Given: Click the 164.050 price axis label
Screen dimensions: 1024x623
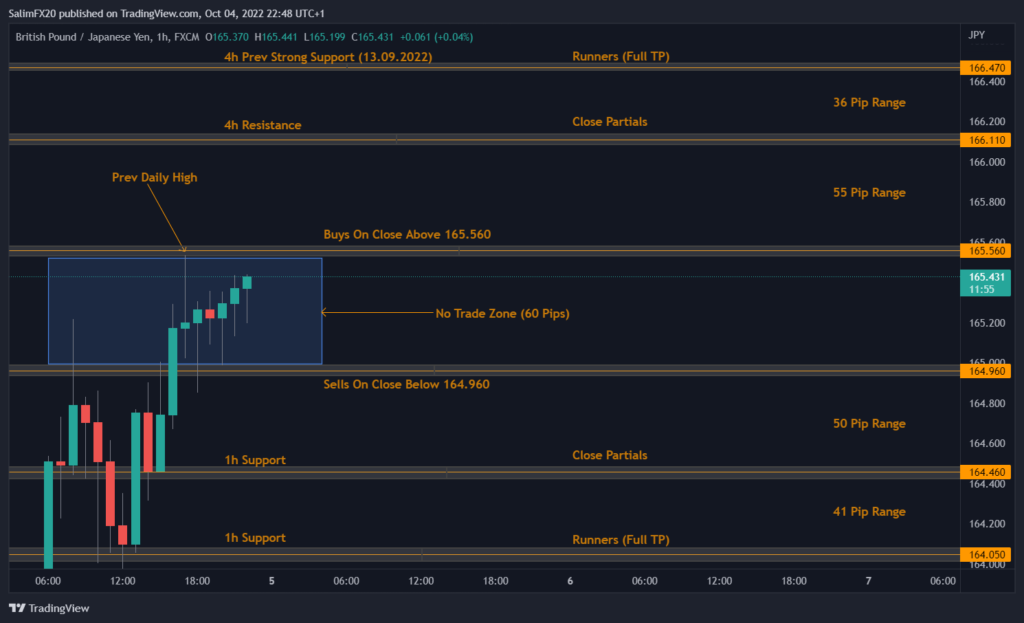Looking at the screenshot, I should tap(984, 555).
